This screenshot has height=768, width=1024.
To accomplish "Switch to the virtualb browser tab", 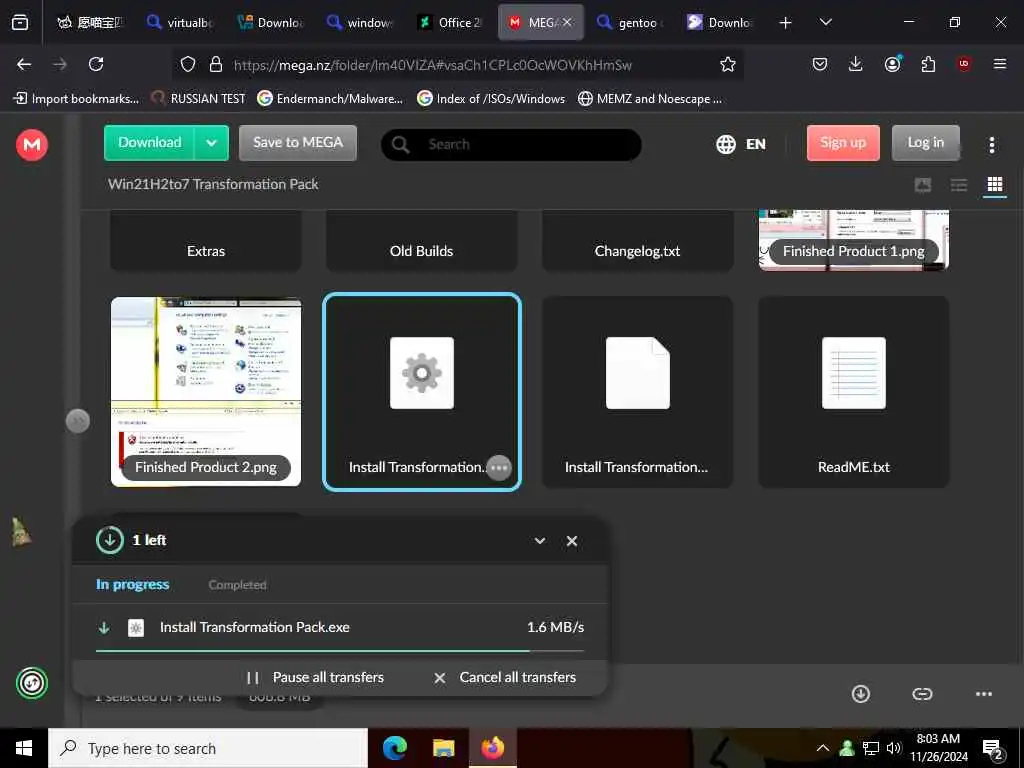I will pyautogui.click(x=180, y=23).
